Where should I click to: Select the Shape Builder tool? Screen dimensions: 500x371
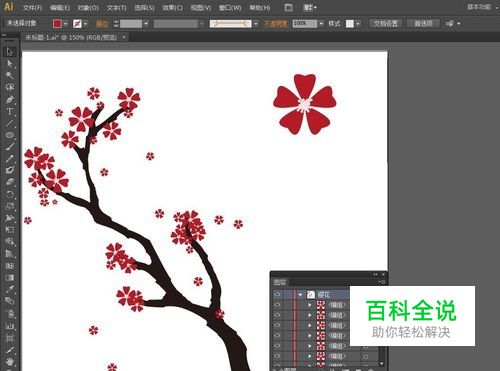click(x=10, y=242)
